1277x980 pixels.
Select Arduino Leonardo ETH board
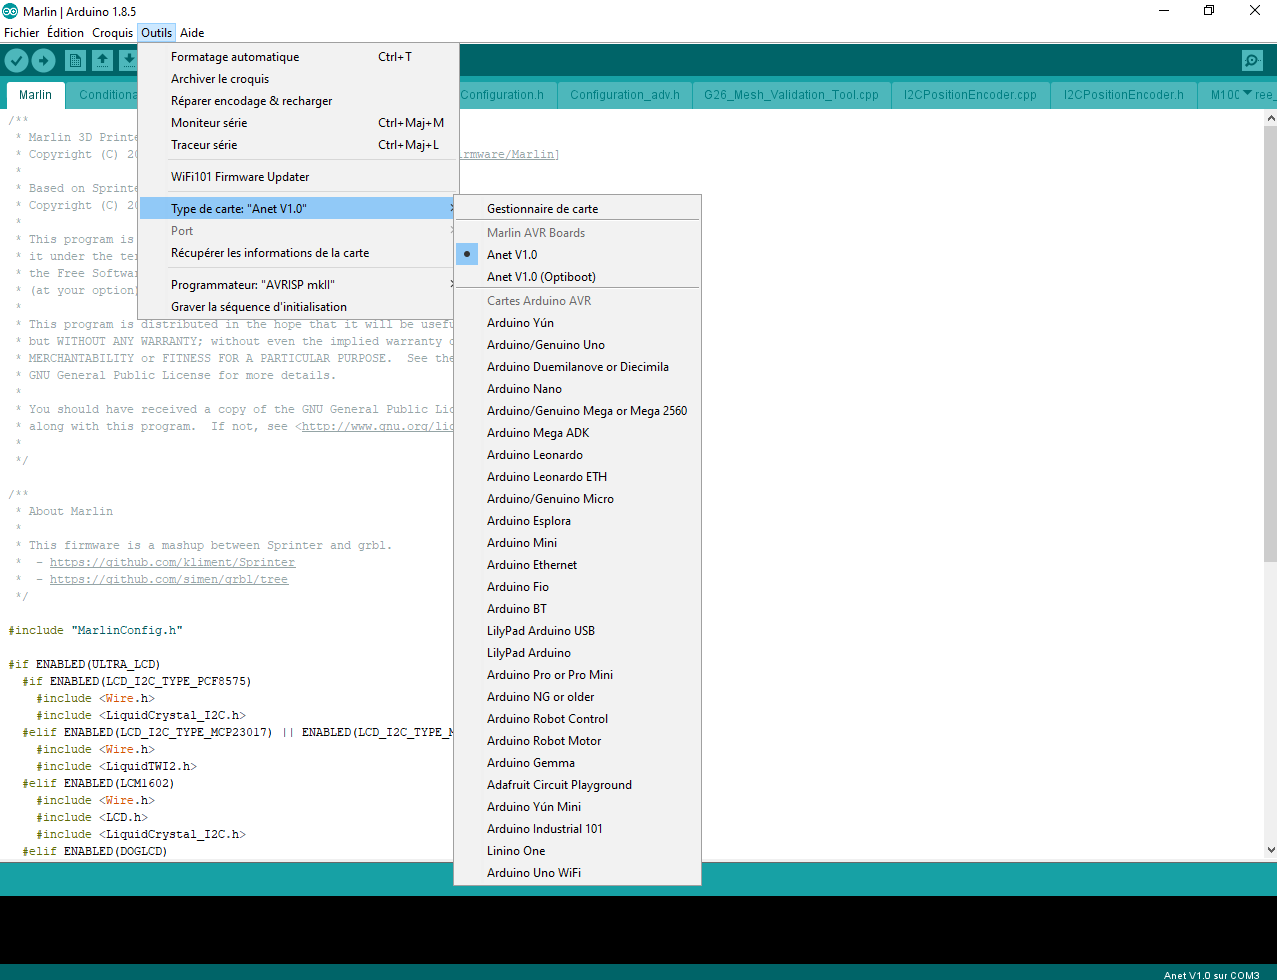click(577, 477)
